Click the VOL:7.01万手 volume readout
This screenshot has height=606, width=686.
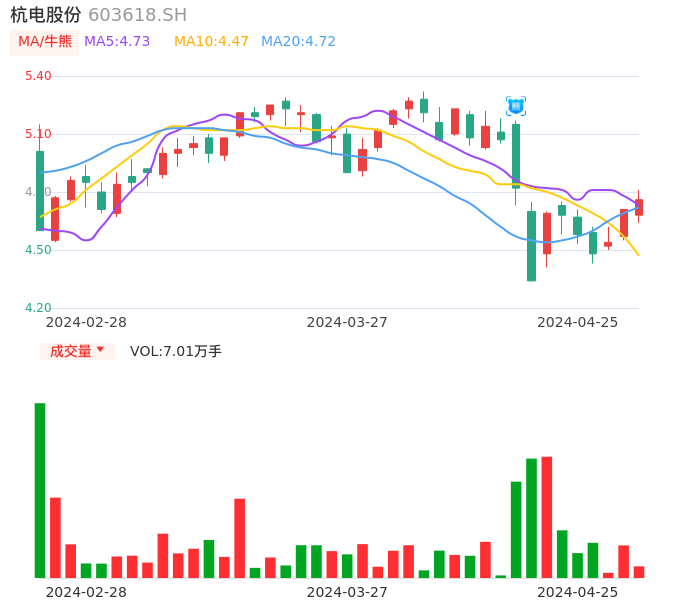coord(176,351)
